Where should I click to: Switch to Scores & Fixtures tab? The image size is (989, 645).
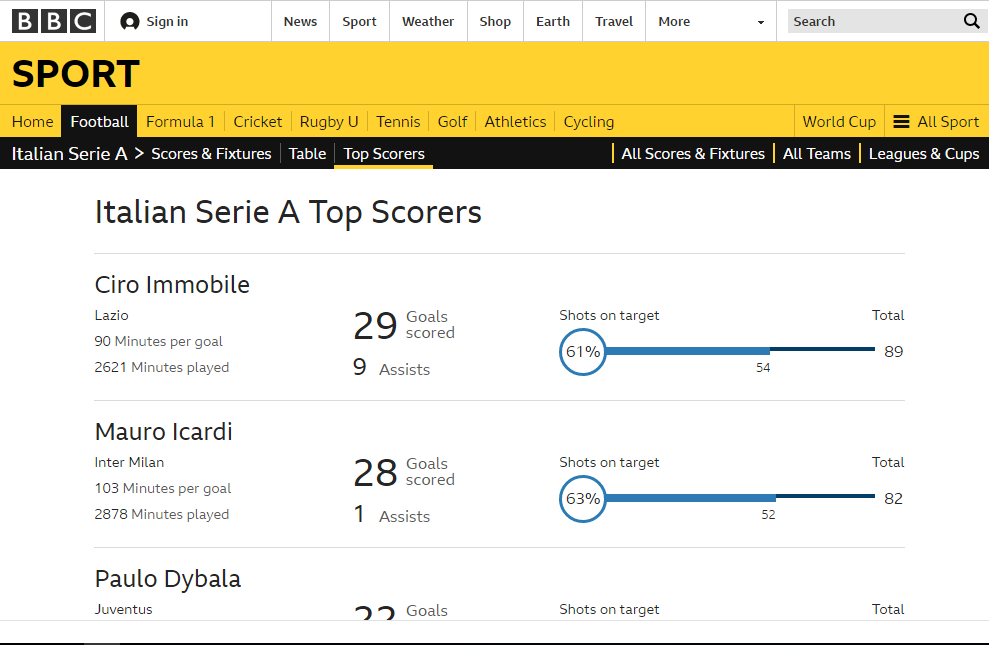(211, 154)
